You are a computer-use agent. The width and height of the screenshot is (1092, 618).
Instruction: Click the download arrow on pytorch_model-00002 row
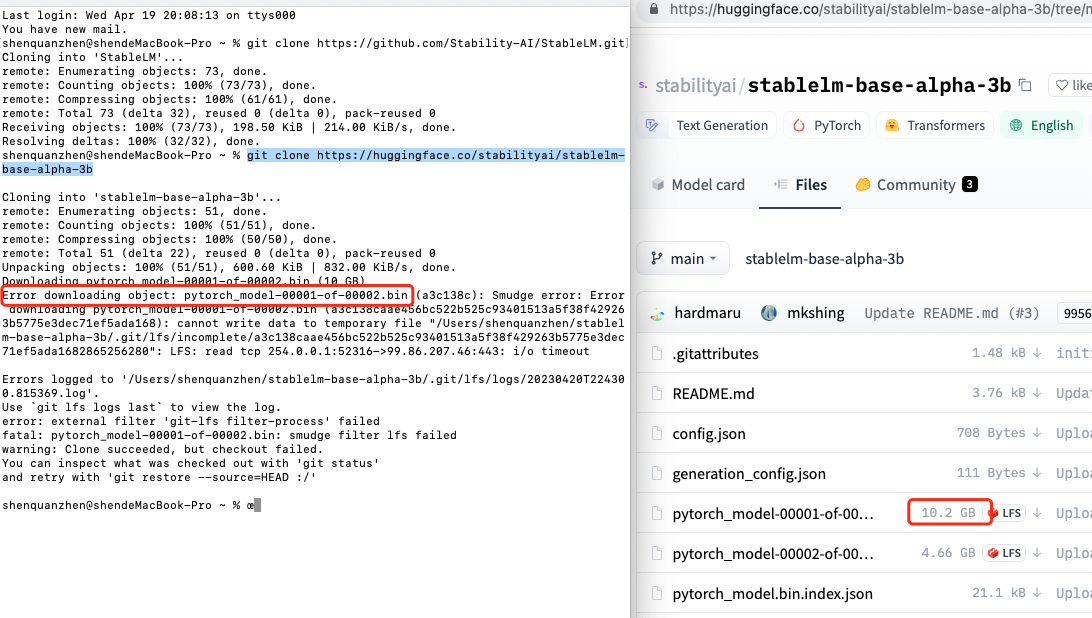pyautogui.click(x=1037, y=553)
